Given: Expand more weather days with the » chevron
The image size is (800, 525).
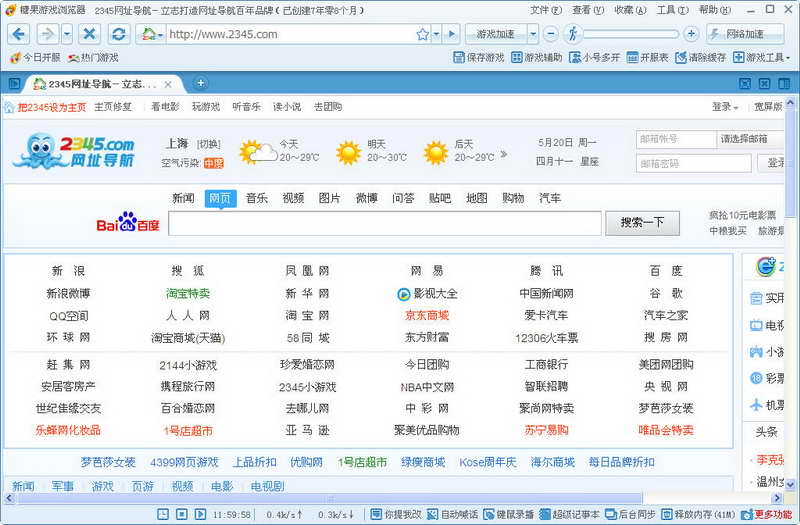Looking at the screenshot, I should (x=504, y=154).
